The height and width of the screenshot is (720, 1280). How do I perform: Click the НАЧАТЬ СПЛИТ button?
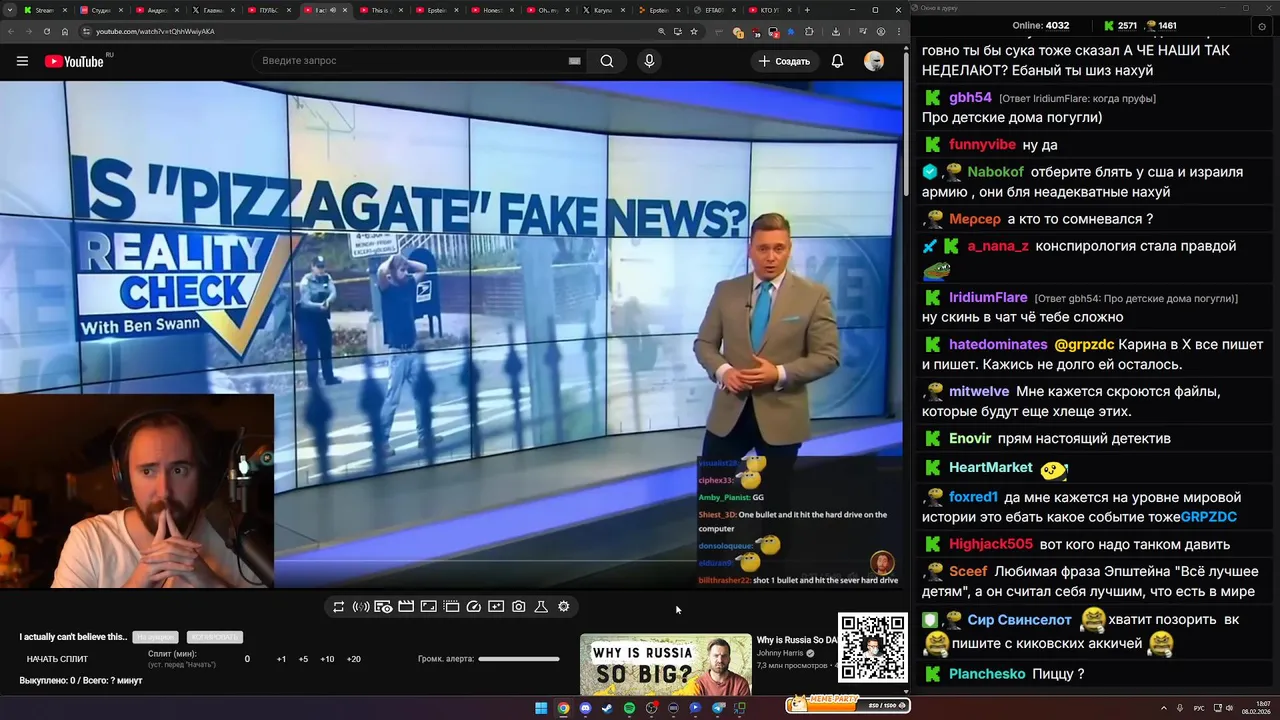[x=57, y=659]
